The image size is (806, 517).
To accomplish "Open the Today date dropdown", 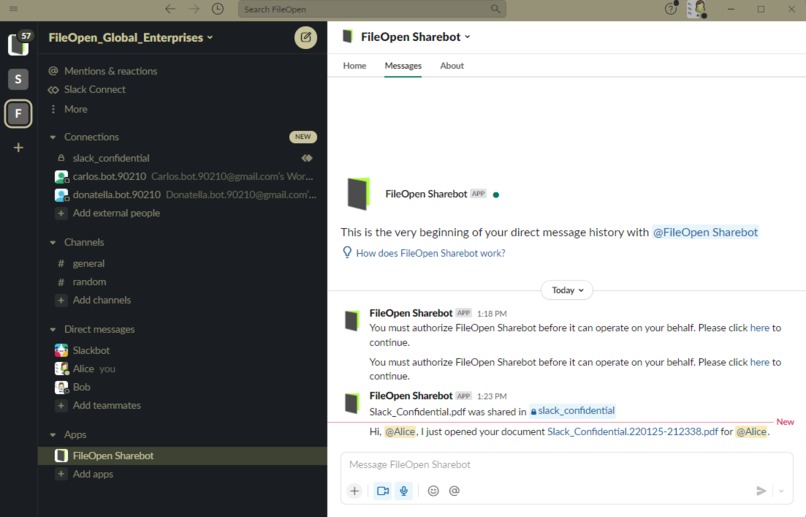I will tap(567, 290).
